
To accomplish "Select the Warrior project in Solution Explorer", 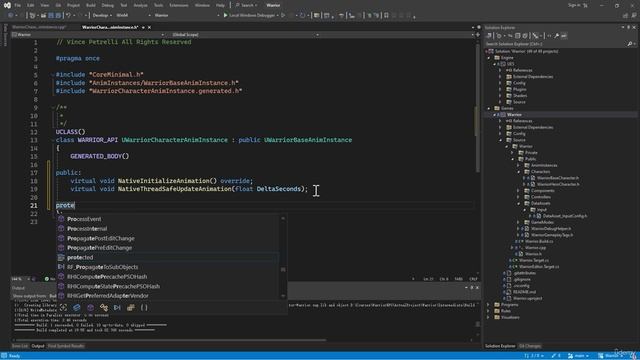I will point(514,115).
